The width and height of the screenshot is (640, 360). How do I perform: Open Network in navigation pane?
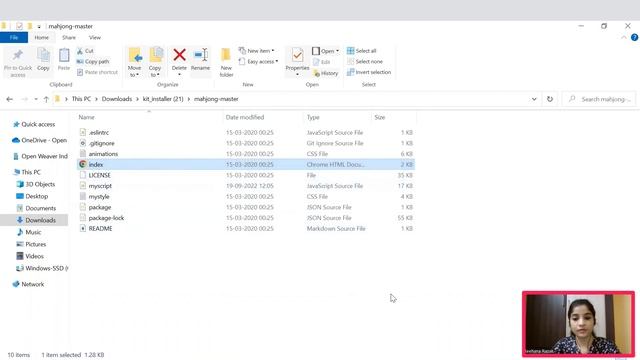tap(29, 284)
